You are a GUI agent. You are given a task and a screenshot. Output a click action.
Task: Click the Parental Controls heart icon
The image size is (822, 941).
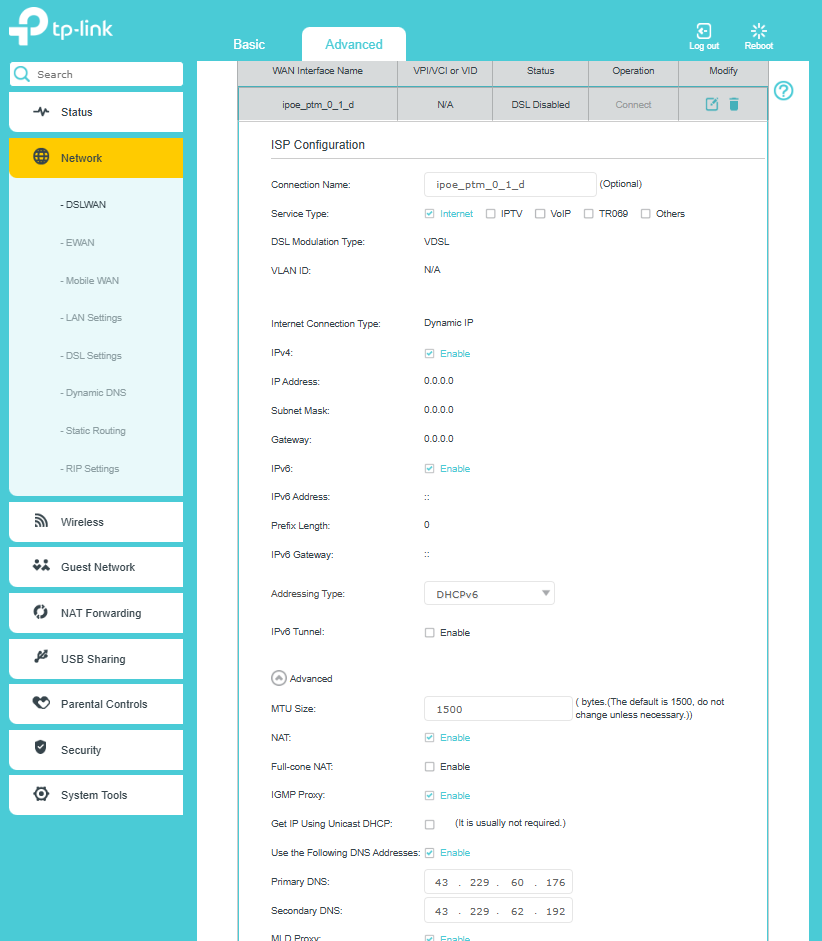point(41,702)
